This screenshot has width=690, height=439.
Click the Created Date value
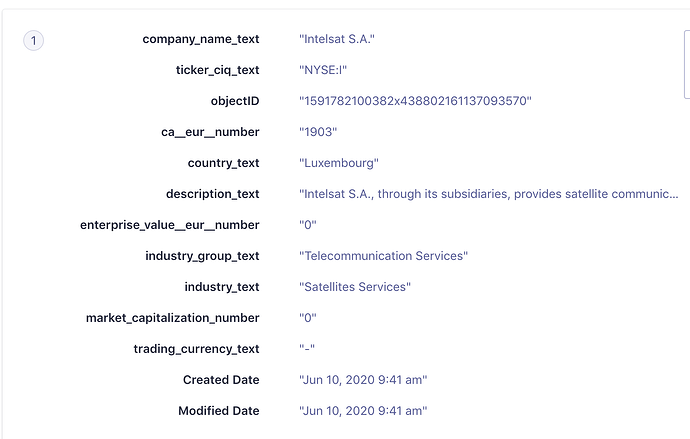363,380
